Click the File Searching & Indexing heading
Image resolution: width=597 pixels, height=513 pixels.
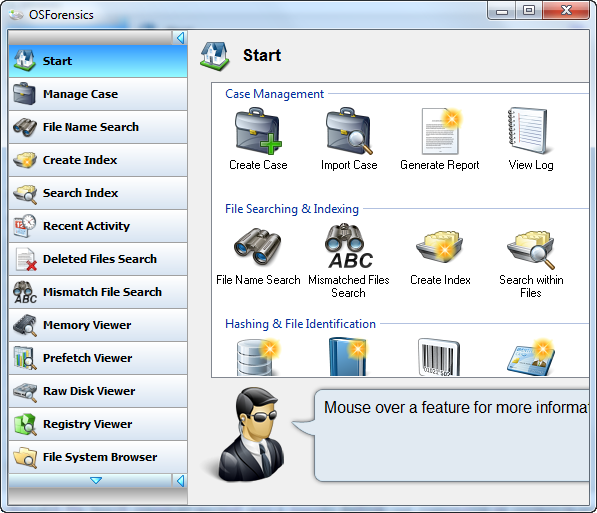coord(292,209)
